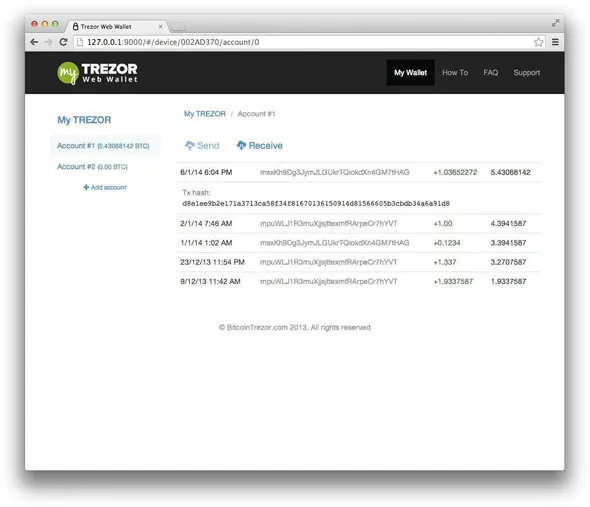Close the Trezor Web Wallet tab
Image resolution: width=590 pixels, height=507 pixels.
point(161,27)
